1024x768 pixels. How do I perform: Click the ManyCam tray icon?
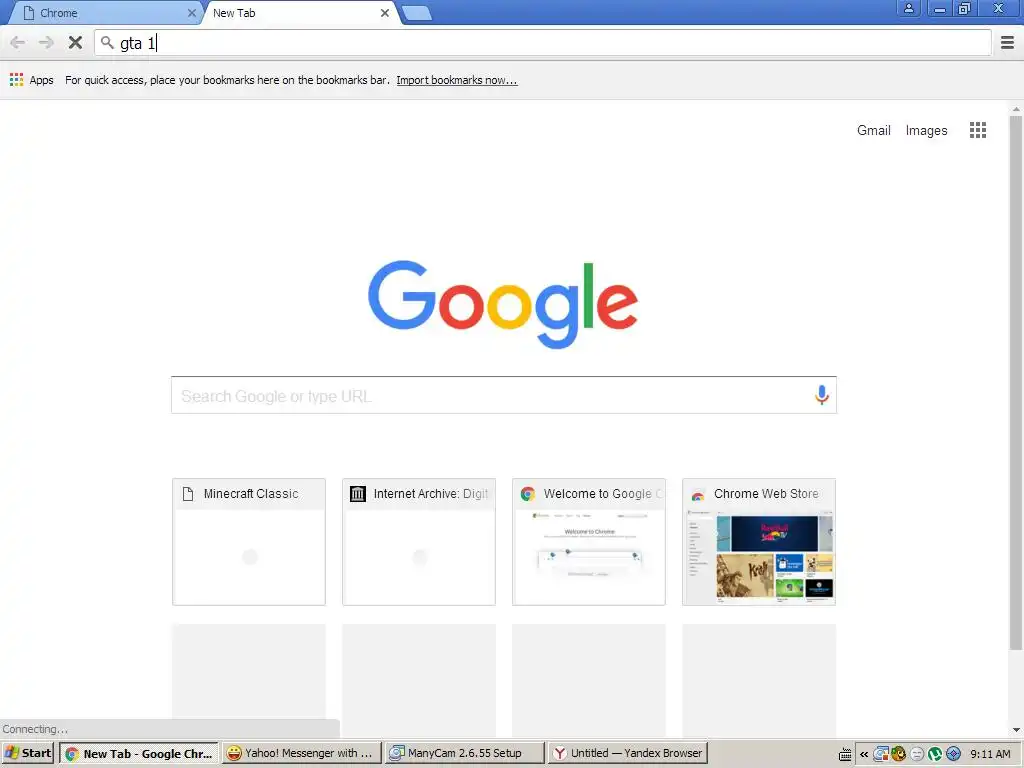(x=880, y=754)
